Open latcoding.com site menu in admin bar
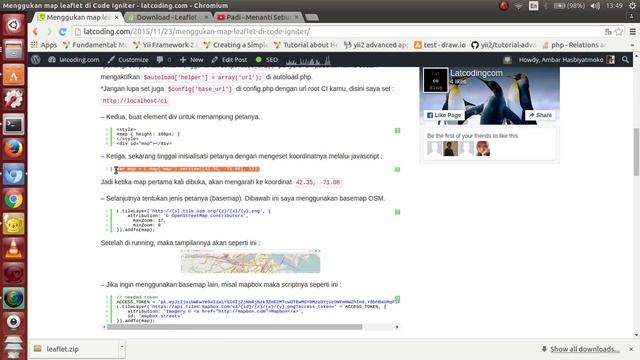The height and width of the screenshot is (360, 640). 74,60
